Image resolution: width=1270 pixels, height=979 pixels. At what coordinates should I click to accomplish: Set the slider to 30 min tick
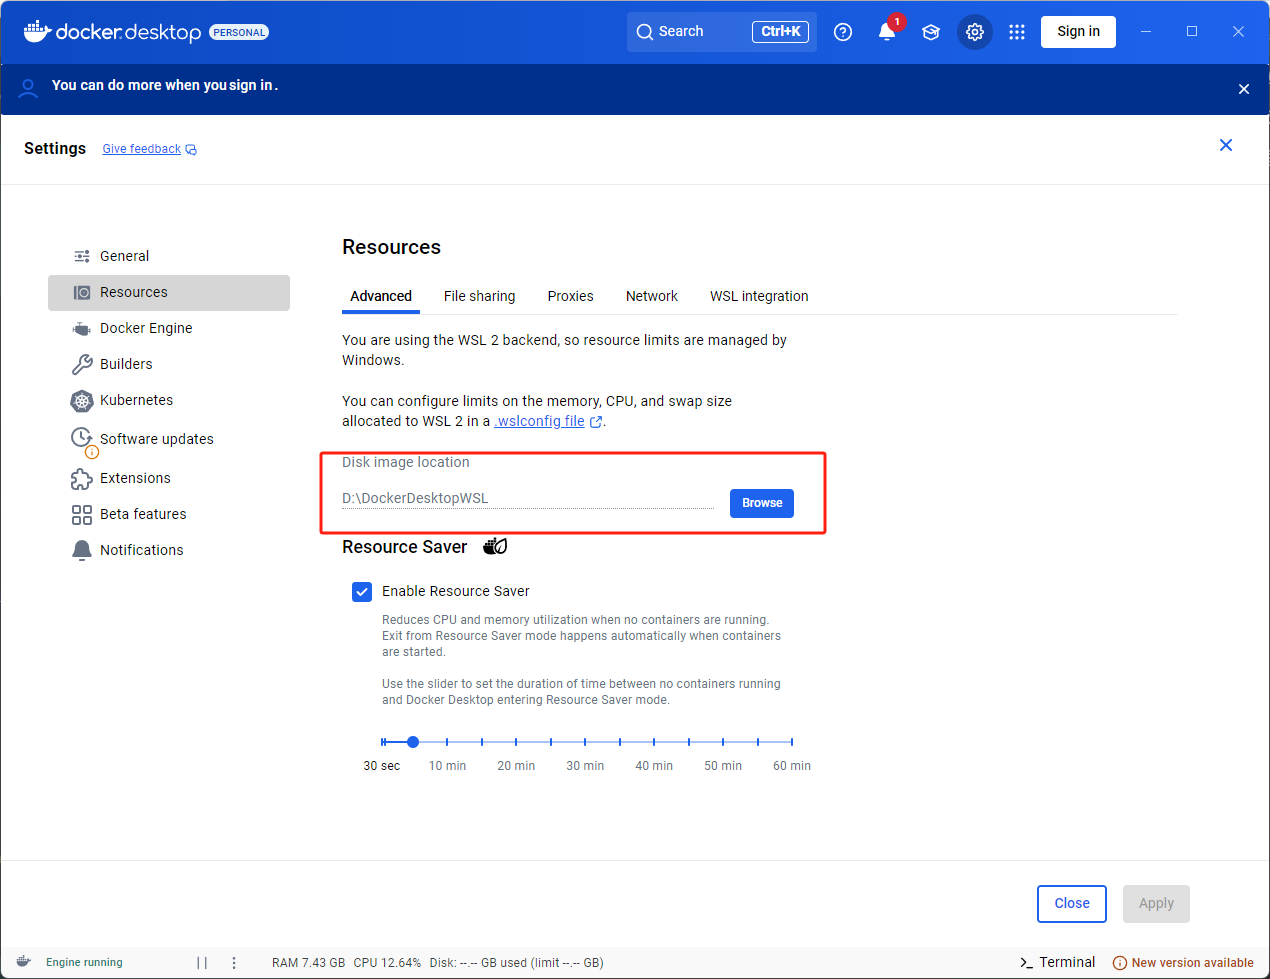585,742
